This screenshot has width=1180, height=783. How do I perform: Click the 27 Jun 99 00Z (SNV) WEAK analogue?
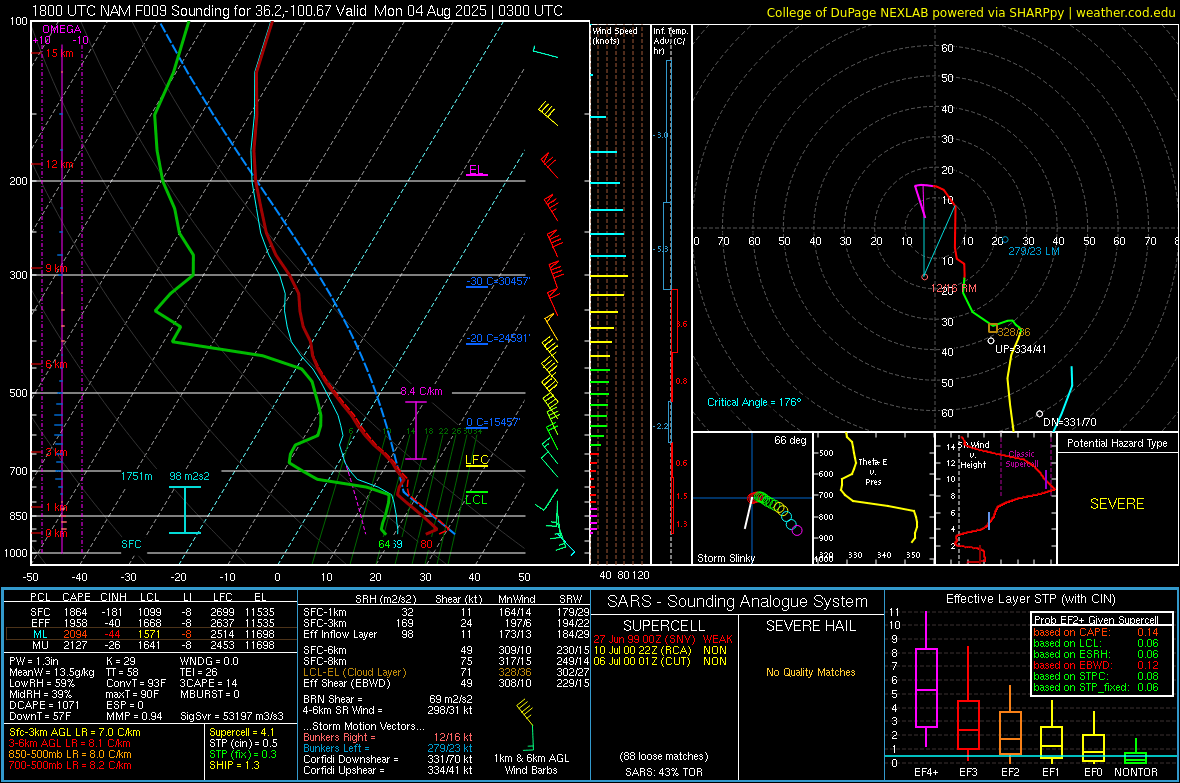click(663, 639)
